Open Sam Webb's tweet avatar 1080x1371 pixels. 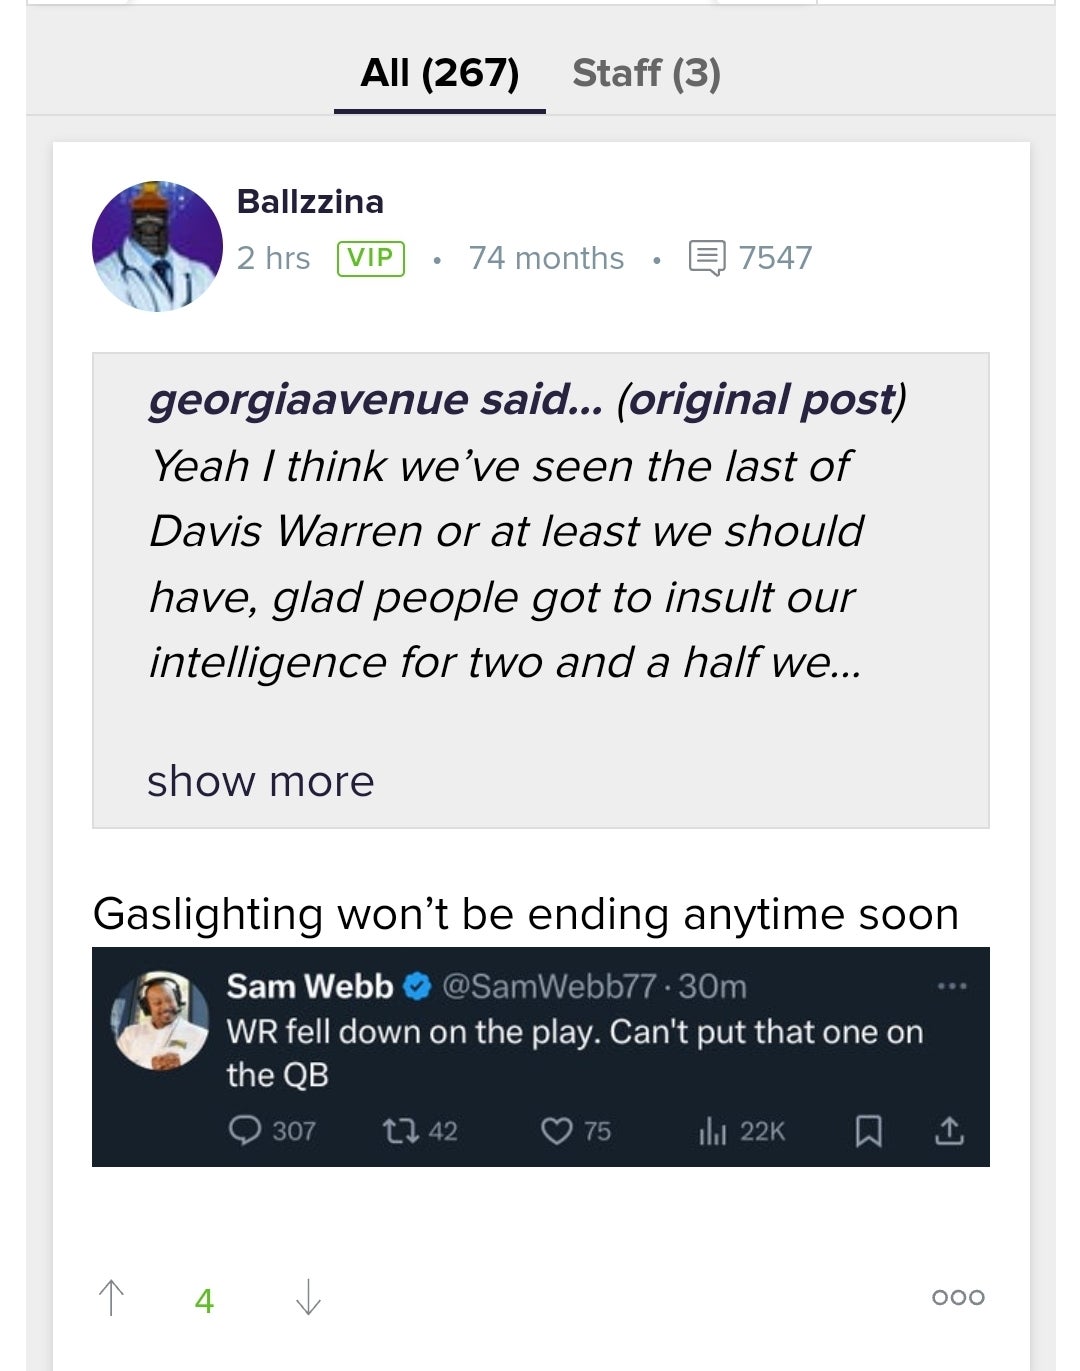coord(159,1019)
